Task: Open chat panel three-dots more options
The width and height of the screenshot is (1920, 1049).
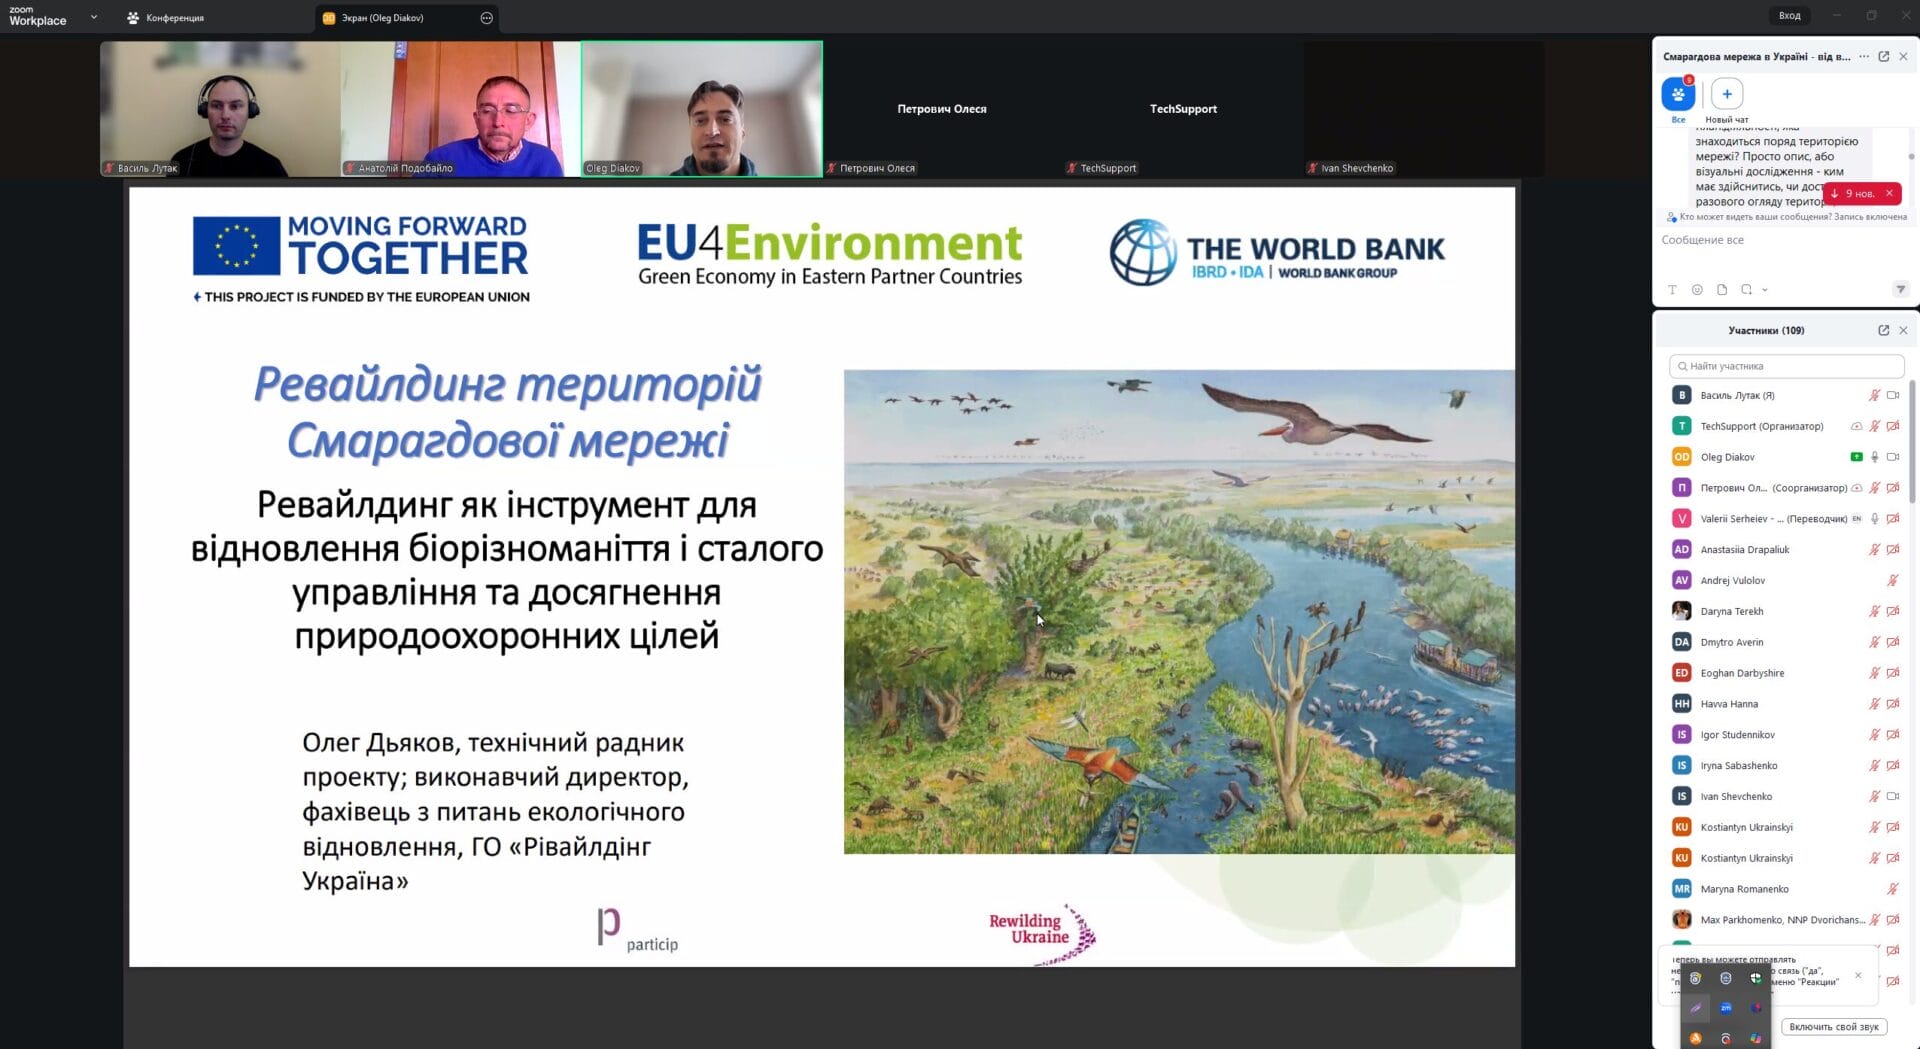Action: tap(1864, 57)
